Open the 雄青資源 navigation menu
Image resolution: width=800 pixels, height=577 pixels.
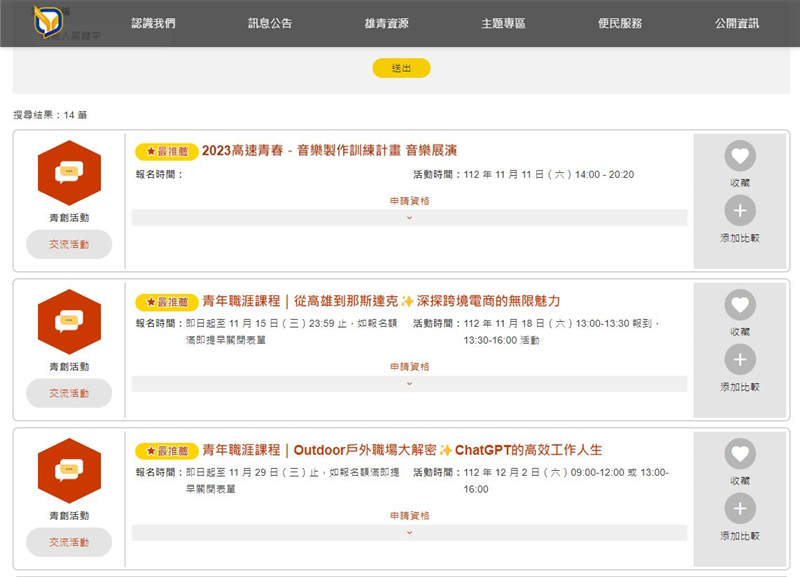tap(386, 23)
